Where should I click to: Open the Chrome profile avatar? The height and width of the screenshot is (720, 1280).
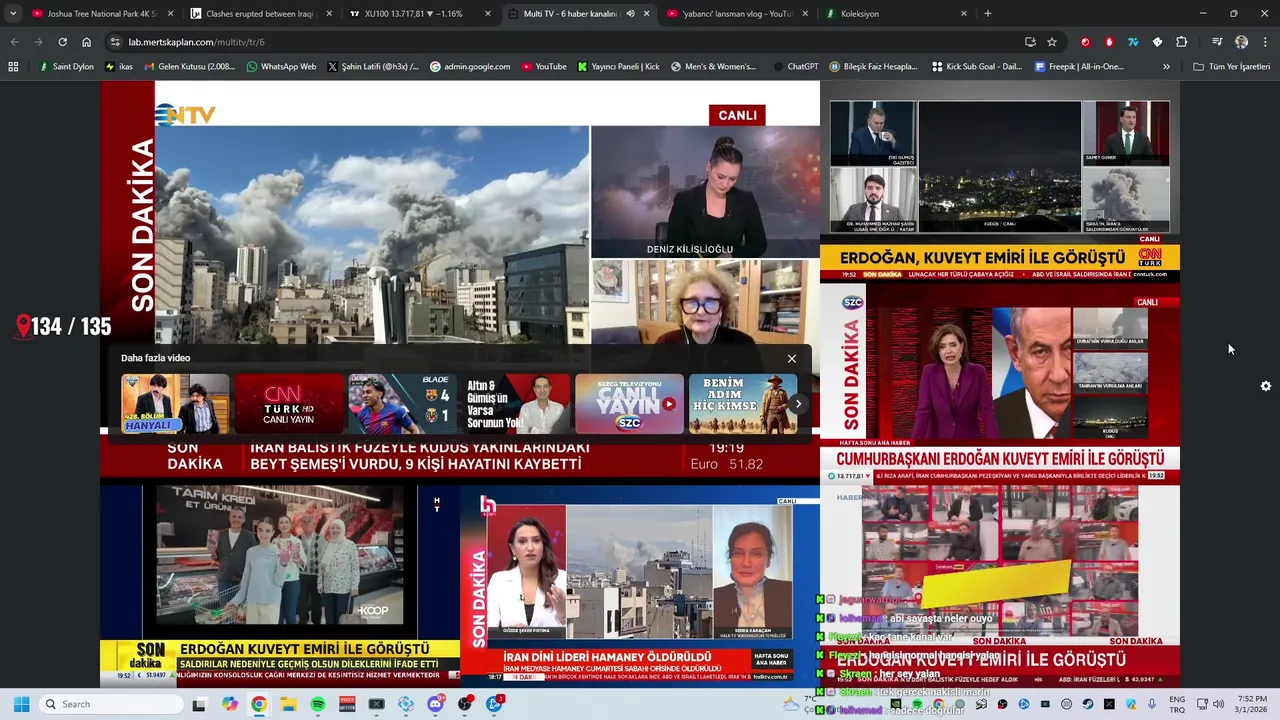click(x=1241, y=42)
